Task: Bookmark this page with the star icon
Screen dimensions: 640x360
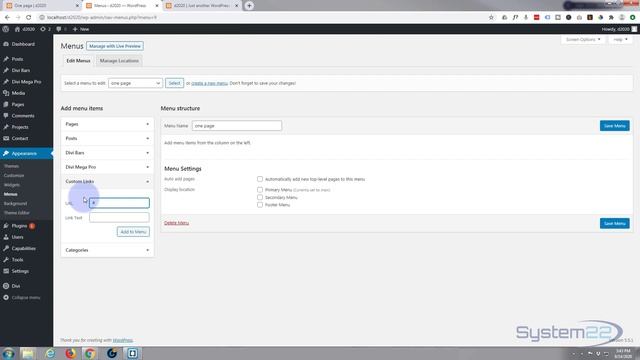Action: pos(491,18)
